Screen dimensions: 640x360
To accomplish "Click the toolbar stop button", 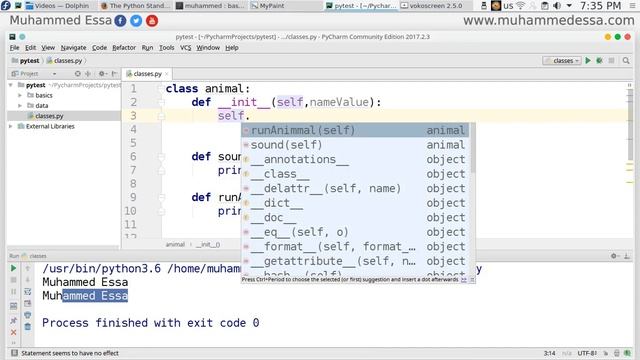I will coord(611,60).
